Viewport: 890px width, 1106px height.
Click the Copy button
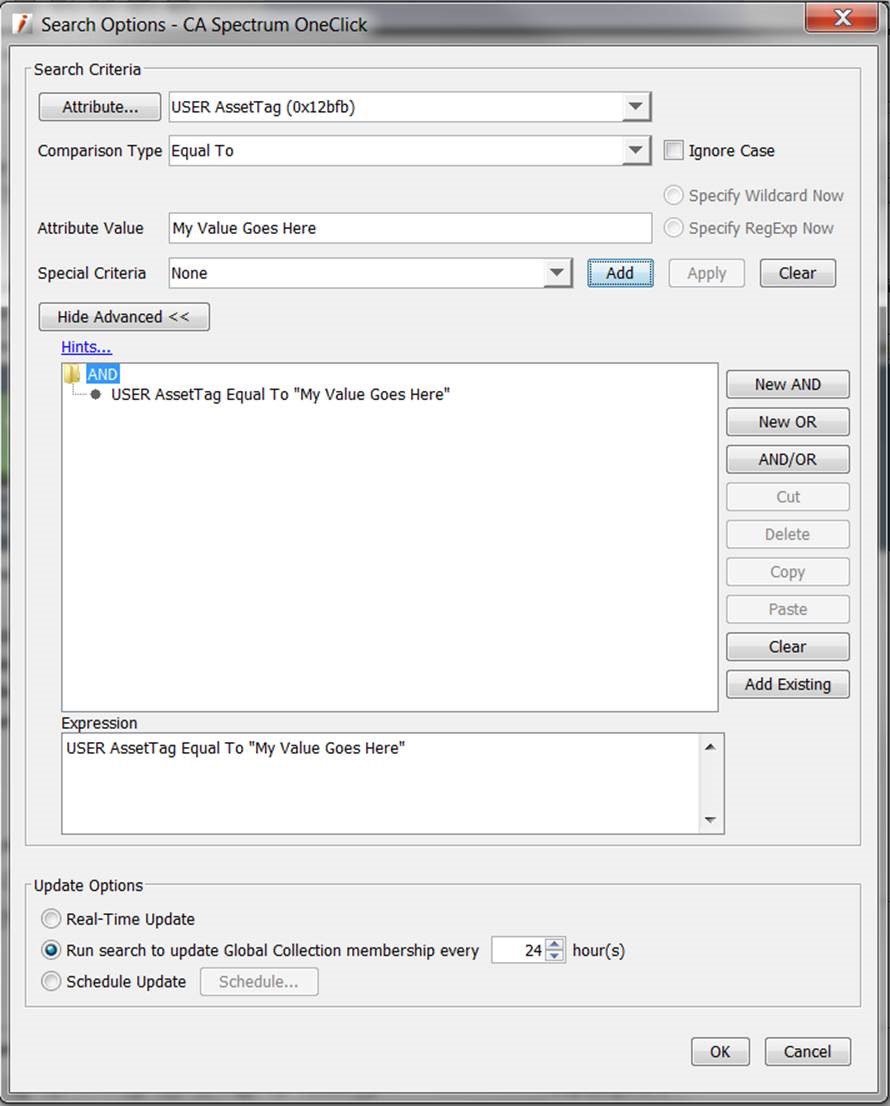[x=787, y=571]
